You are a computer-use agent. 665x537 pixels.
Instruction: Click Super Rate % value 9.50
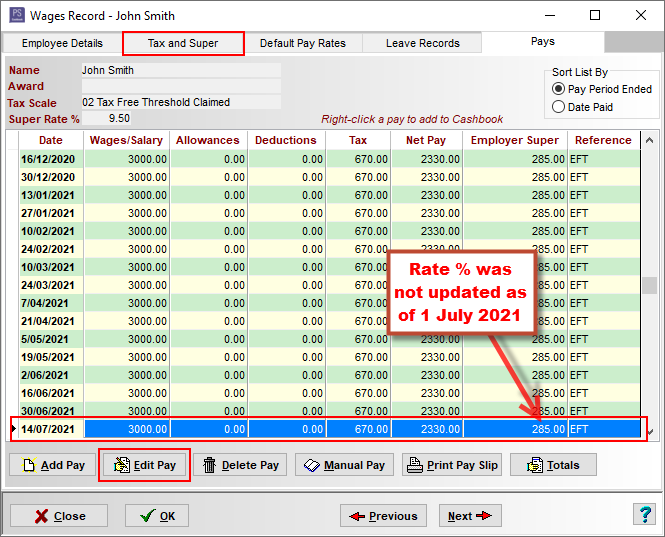106,118
